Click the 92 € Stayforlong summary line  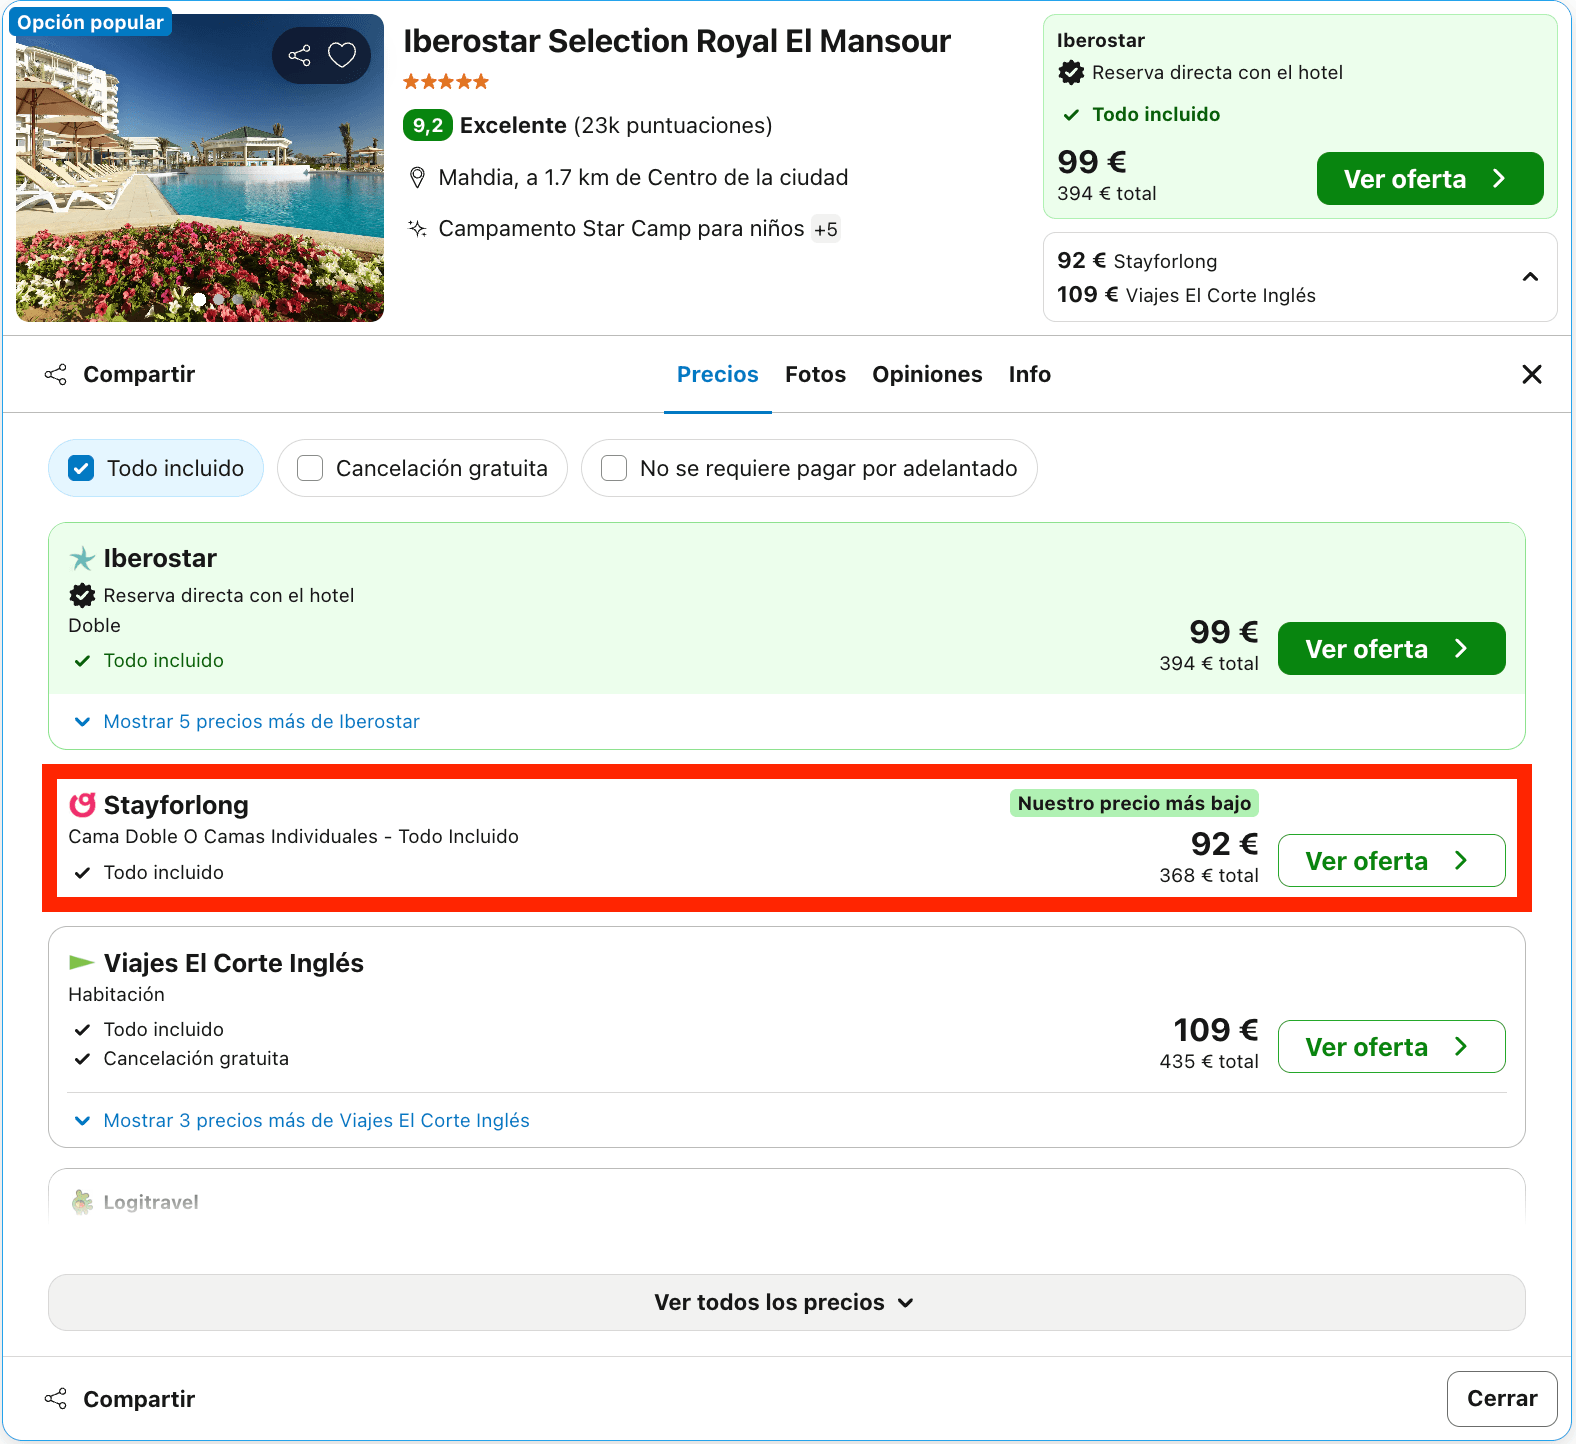click(1137, 261)
